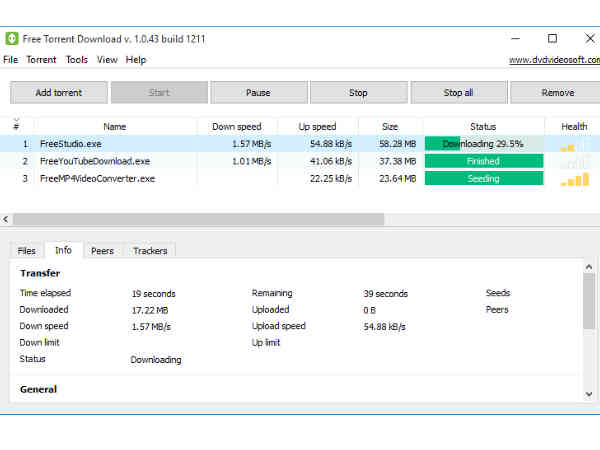This screenshot has width=600, height=450.
Task: Click the info panel scroll up arrow
Action: tap(589, 267)
